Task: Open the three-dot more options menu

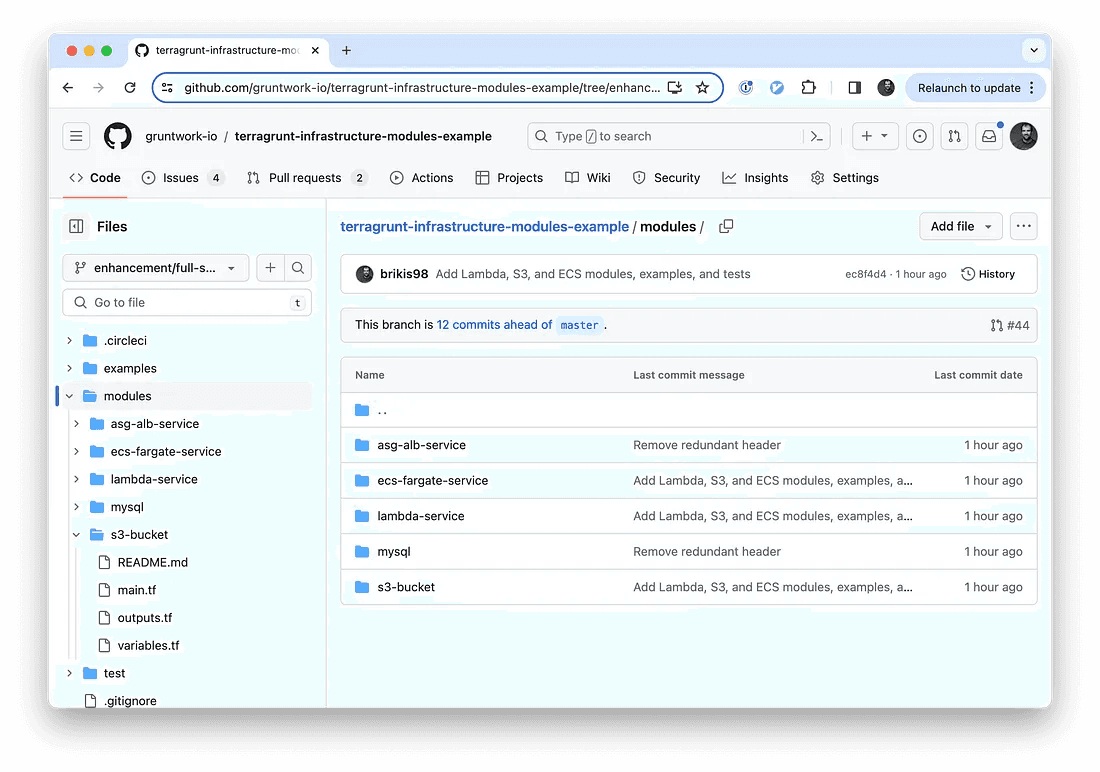Action: pos(1024,226)
